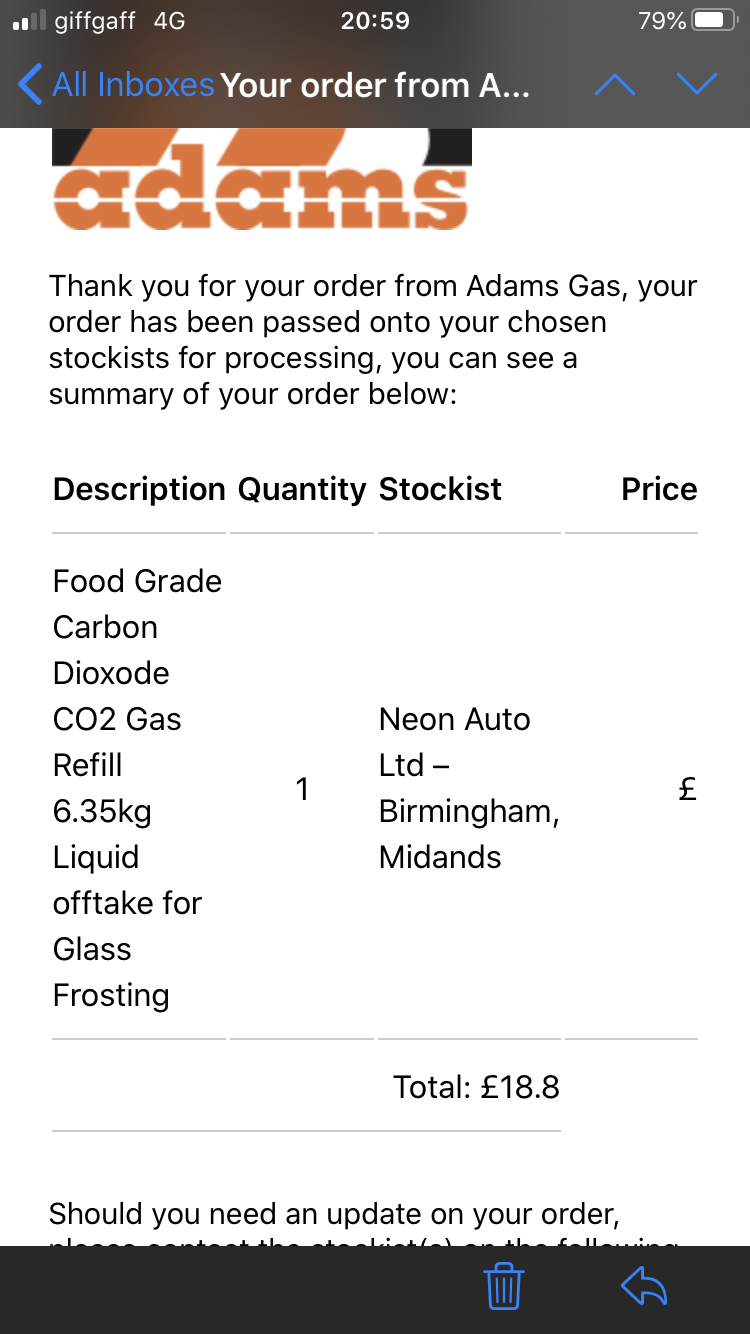
Task: Go to previous message with up arrow
Action: [615, 85]
